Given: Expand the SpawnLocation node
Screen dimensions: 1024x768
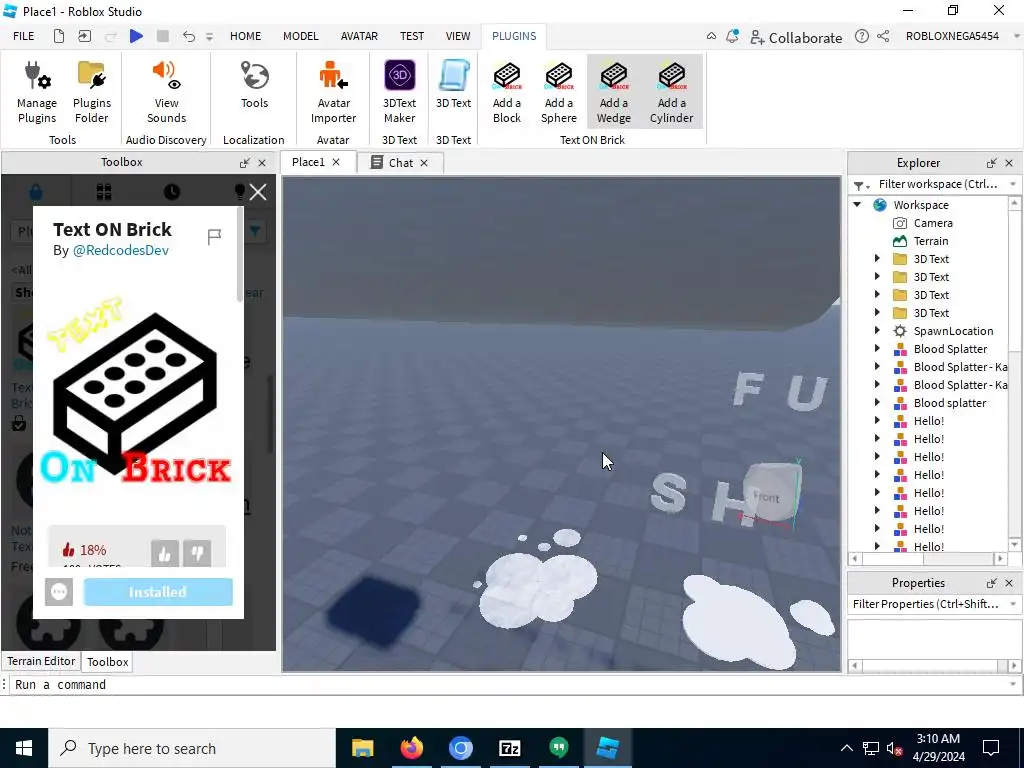Looking at the screenshot, I should pyautogui.click(x=877, y=330).
